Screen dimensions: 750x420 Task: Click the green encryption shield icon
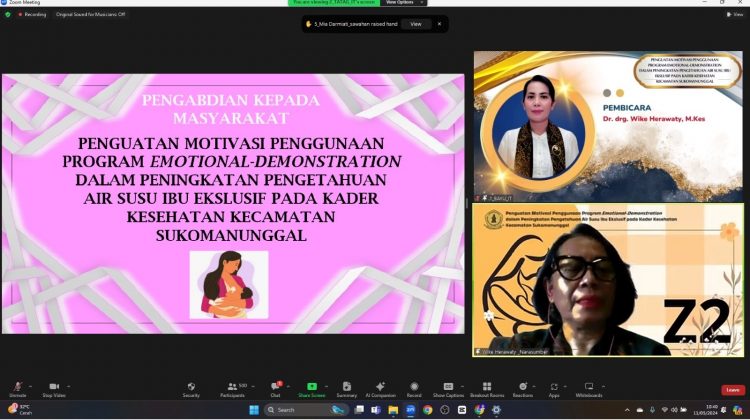tap(8, 15)
